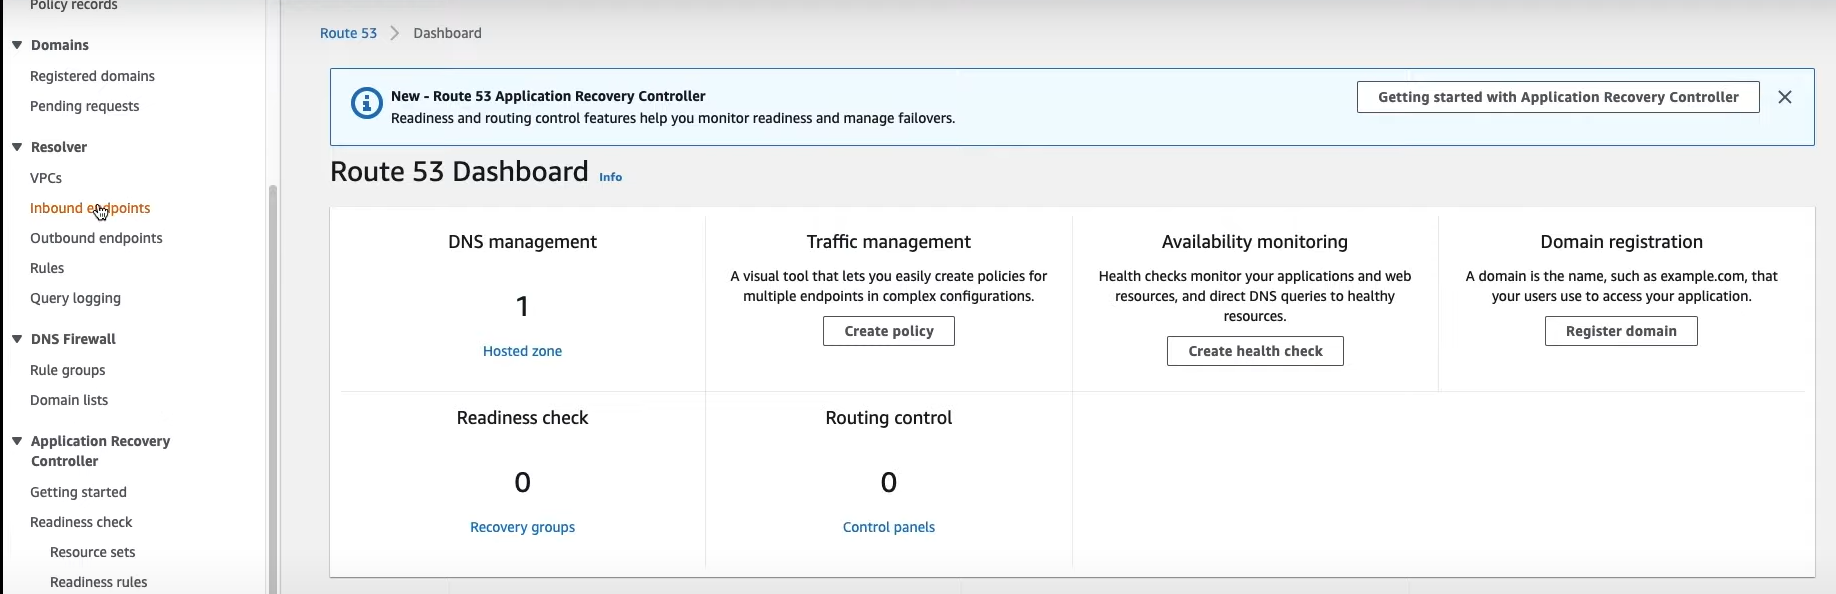Click the sidebar vertical scrollbar
The width and height of the screenshot is (1836, 594).
pyautogui.click(x=273, y=390)
